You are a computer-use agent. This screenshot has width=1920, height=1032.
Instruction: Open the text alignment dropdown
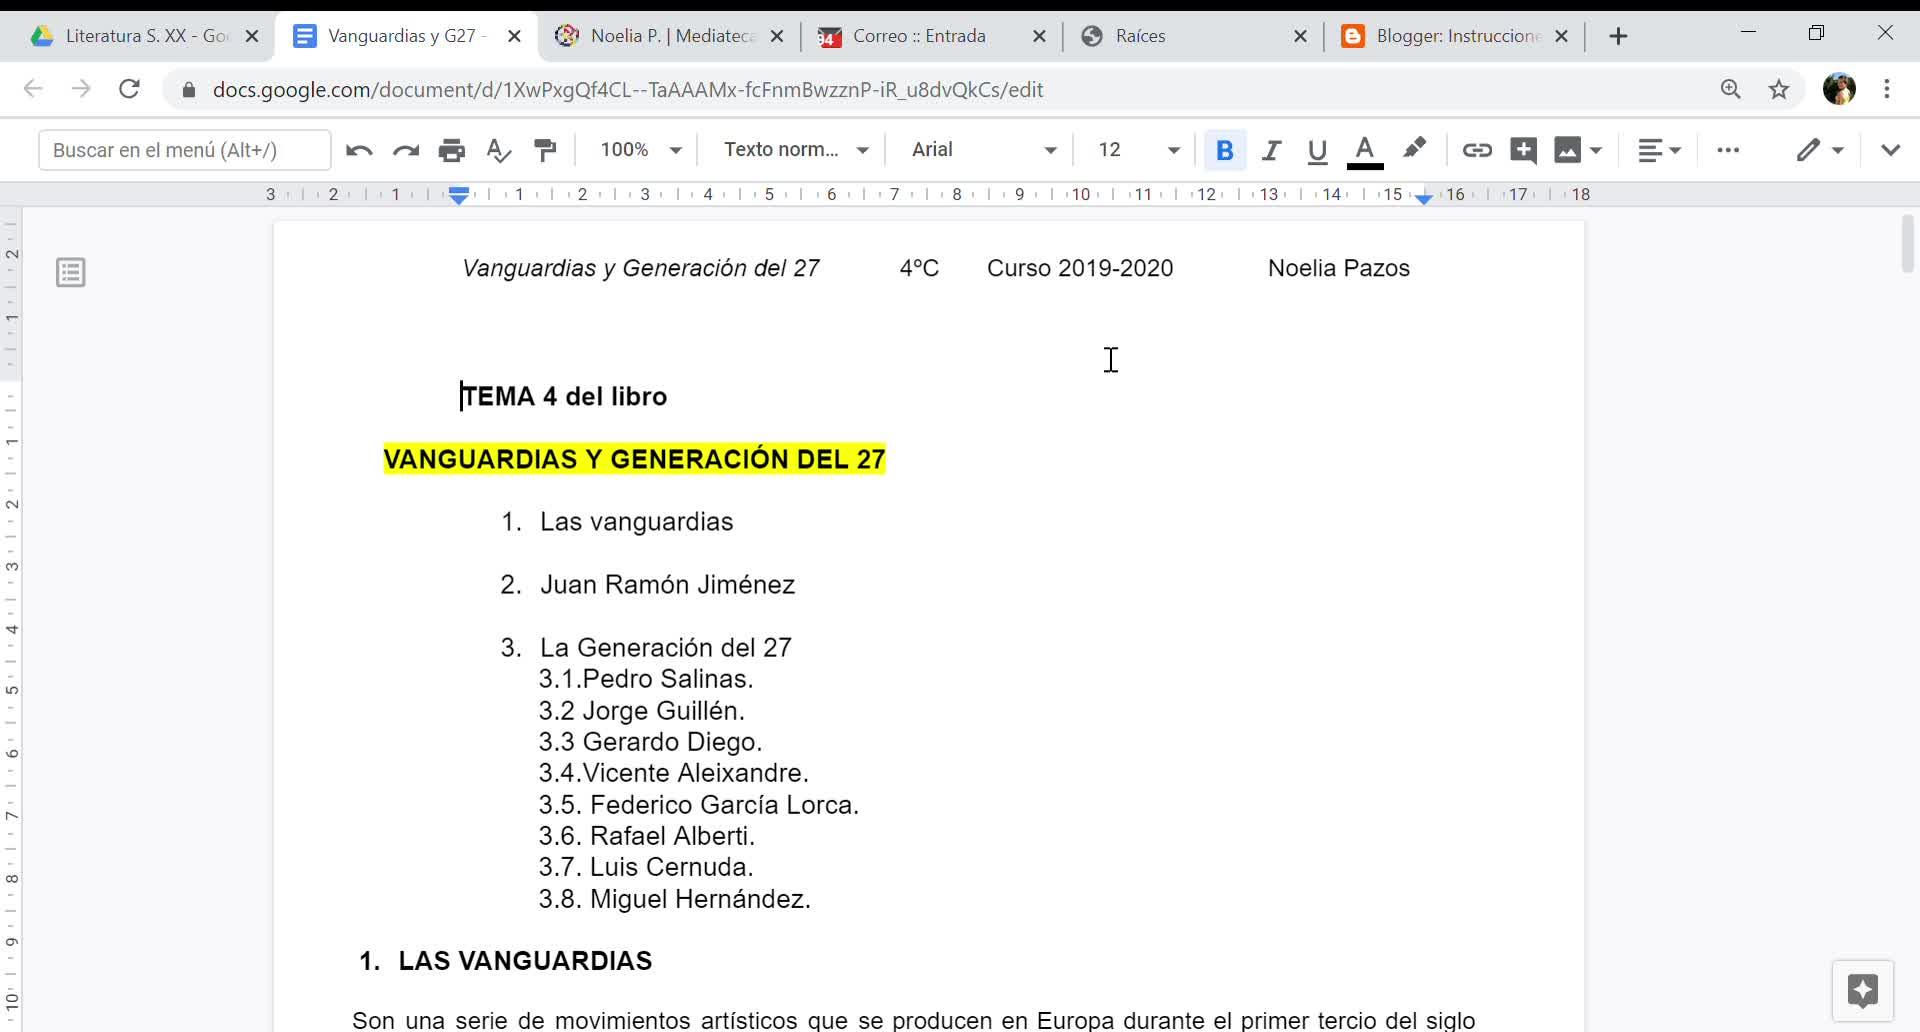(1659, 150)
